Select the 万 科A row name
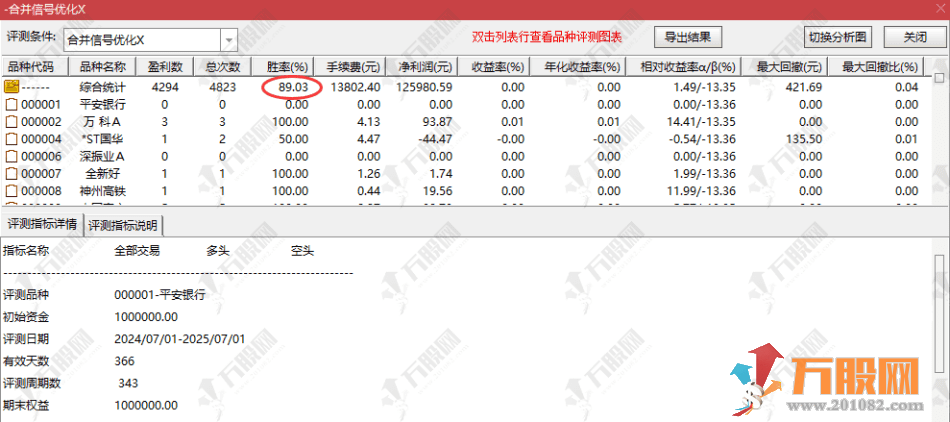This screenshot has height=422, width=950. click(102, 122)
